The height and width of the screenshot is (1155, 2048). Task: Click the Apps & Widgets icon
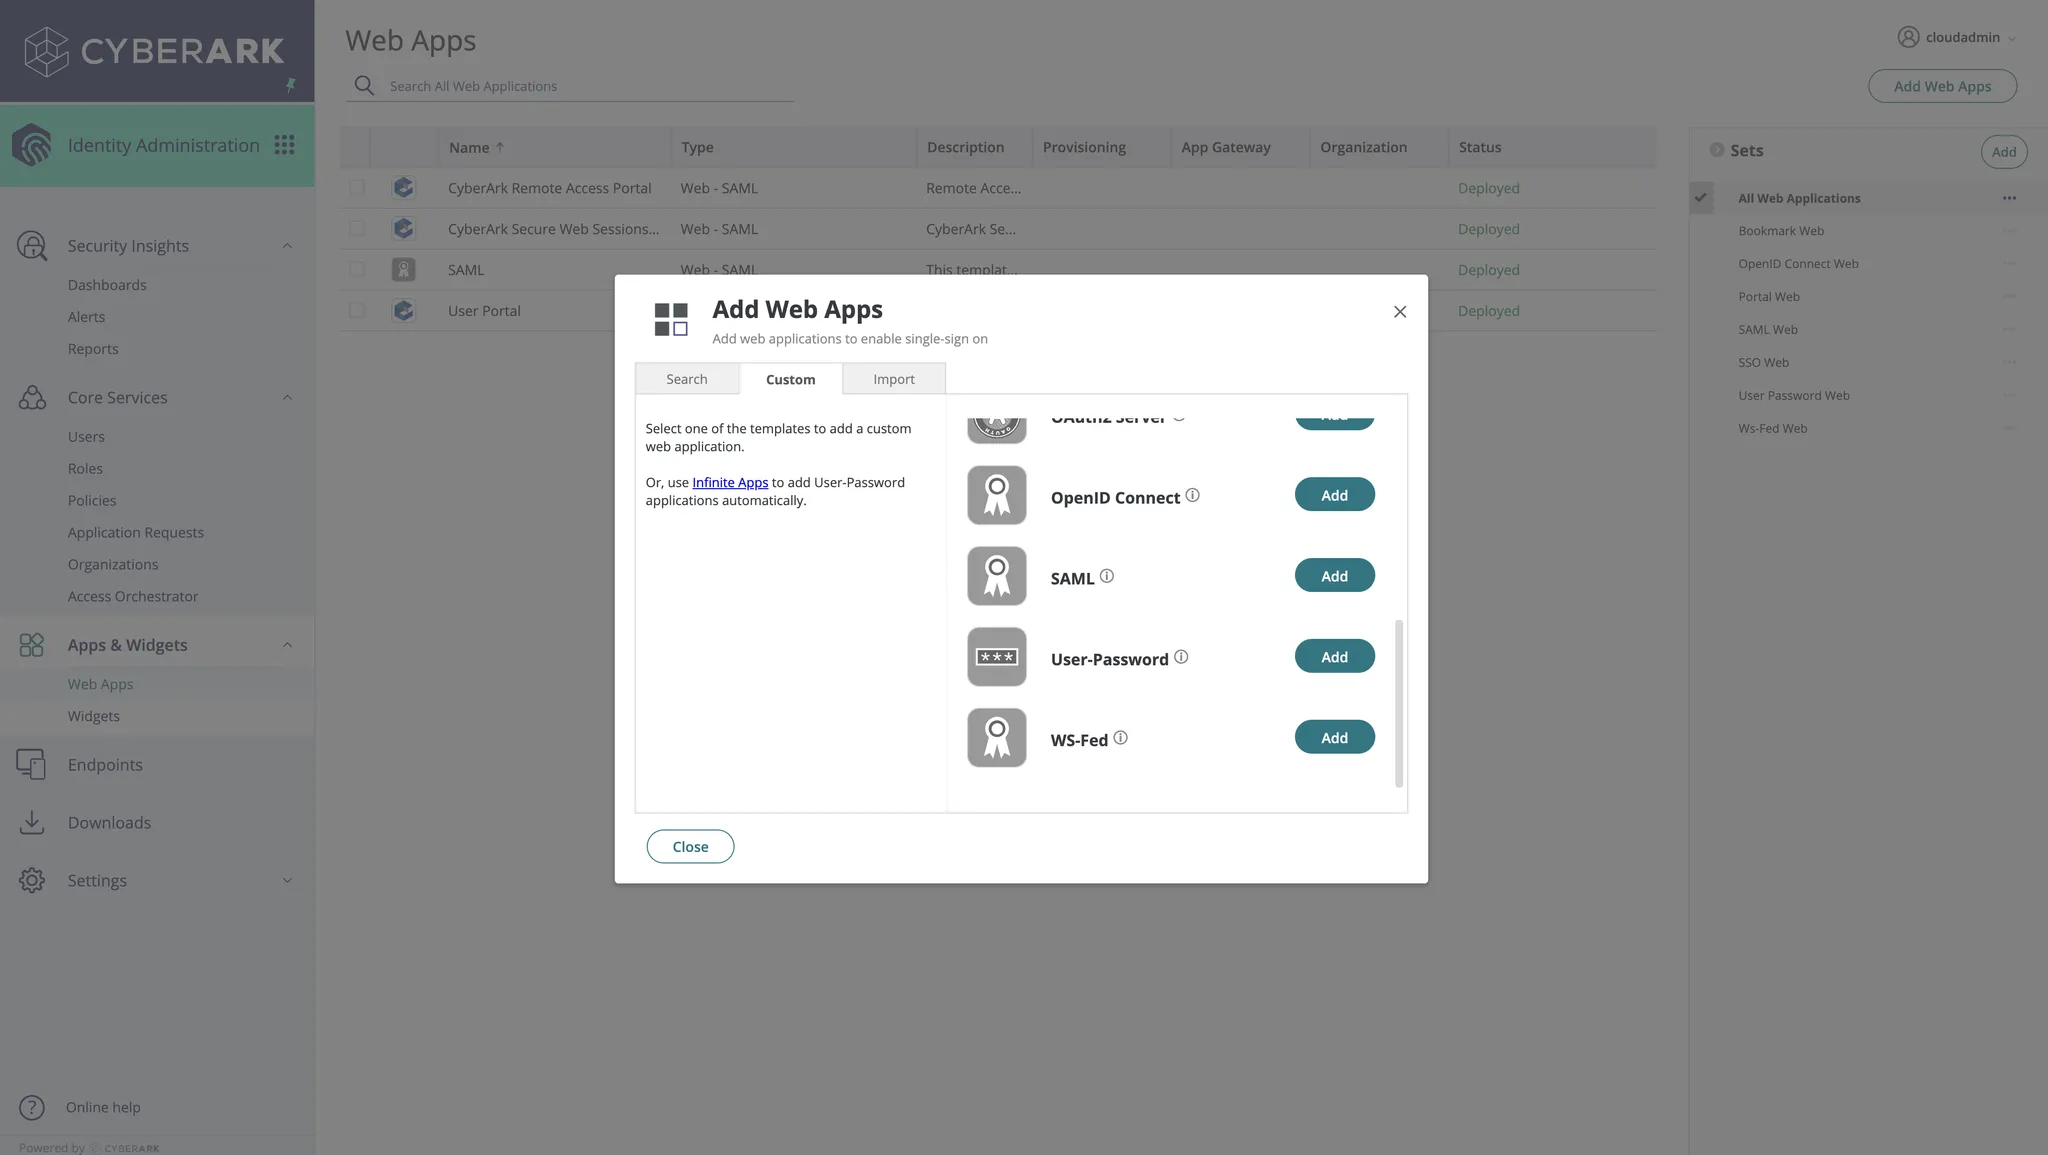32,645
